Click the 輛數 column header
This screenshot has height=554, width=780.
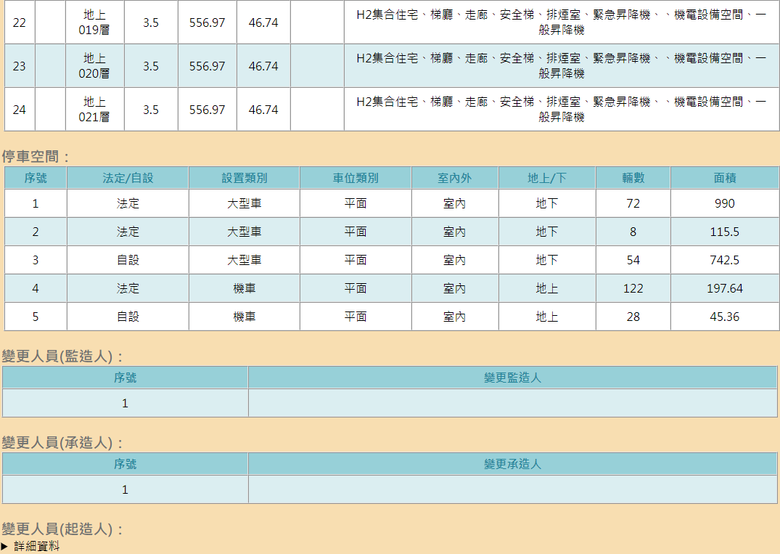coord(633,178)
